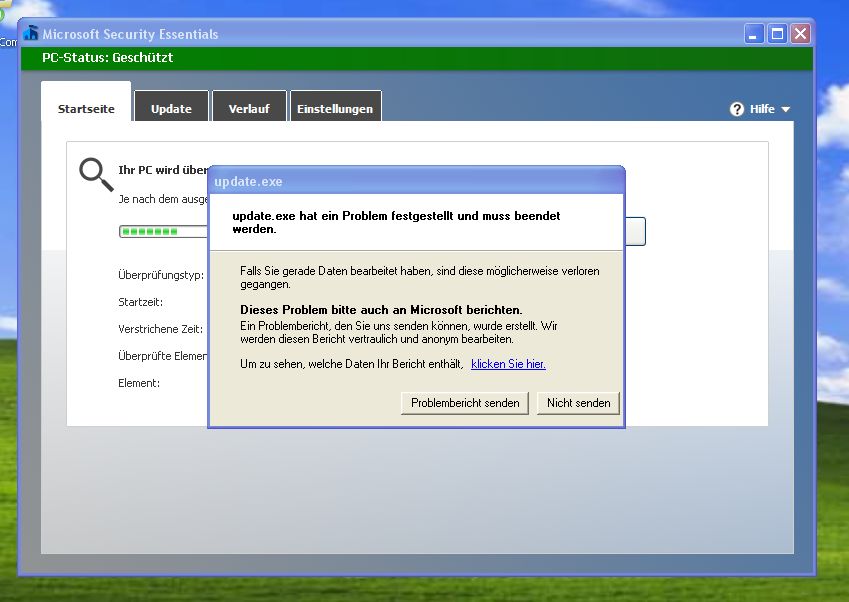Click the Hilfe question mark icon

point(737,109)
